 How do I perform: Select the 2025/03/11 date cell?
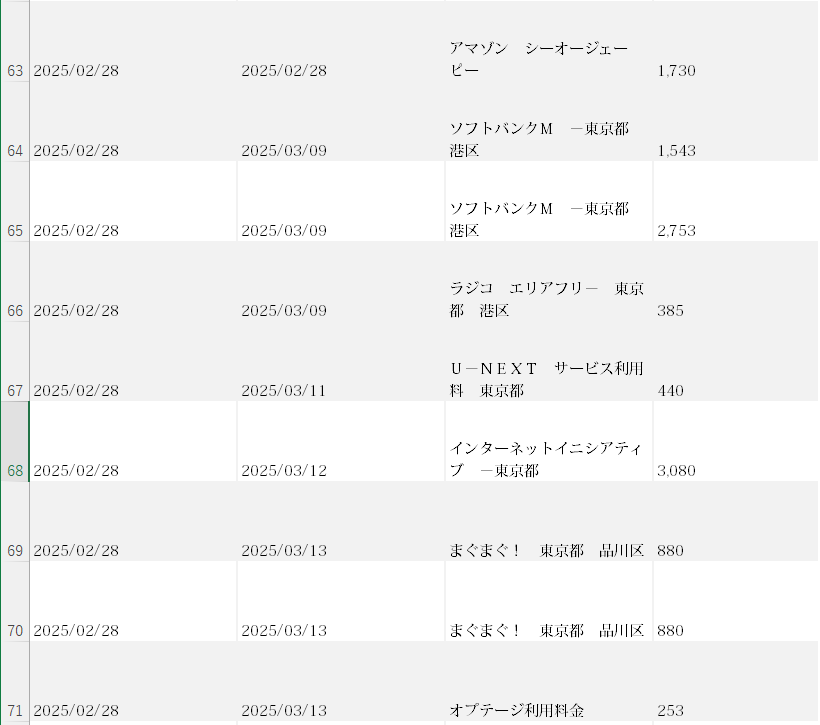tap(340, 391)
